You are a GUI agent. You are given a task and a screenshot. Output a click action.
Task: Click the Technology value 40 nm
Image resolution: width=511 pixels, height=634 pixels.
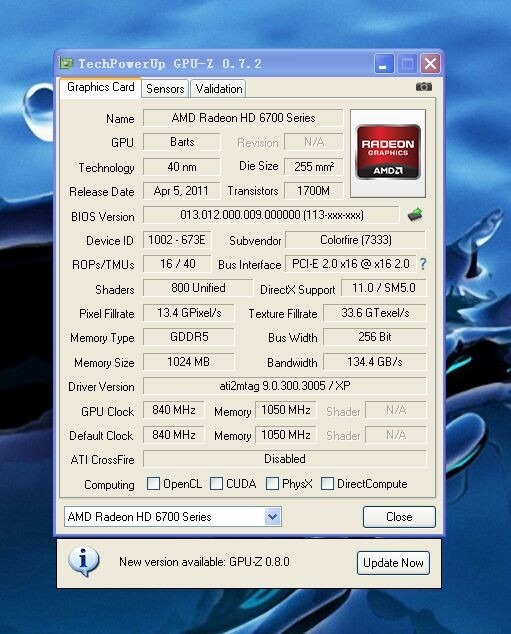182,167
